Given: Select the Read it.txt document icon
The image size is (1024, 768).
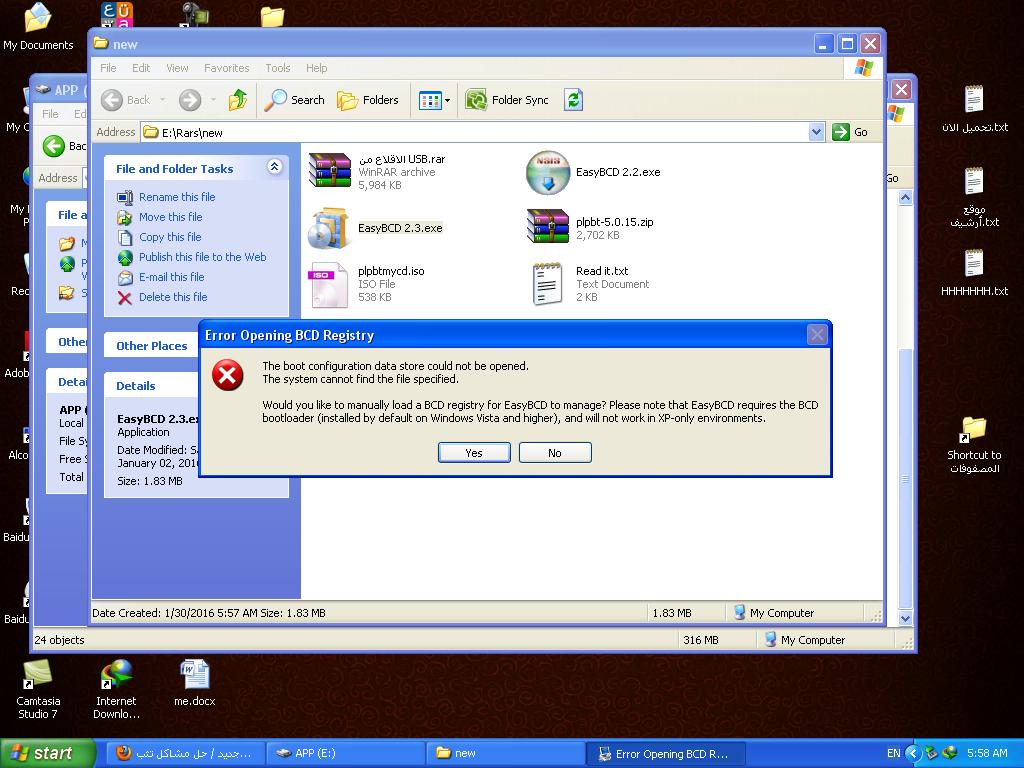Looking at the screenshot, I should [547, 284].
